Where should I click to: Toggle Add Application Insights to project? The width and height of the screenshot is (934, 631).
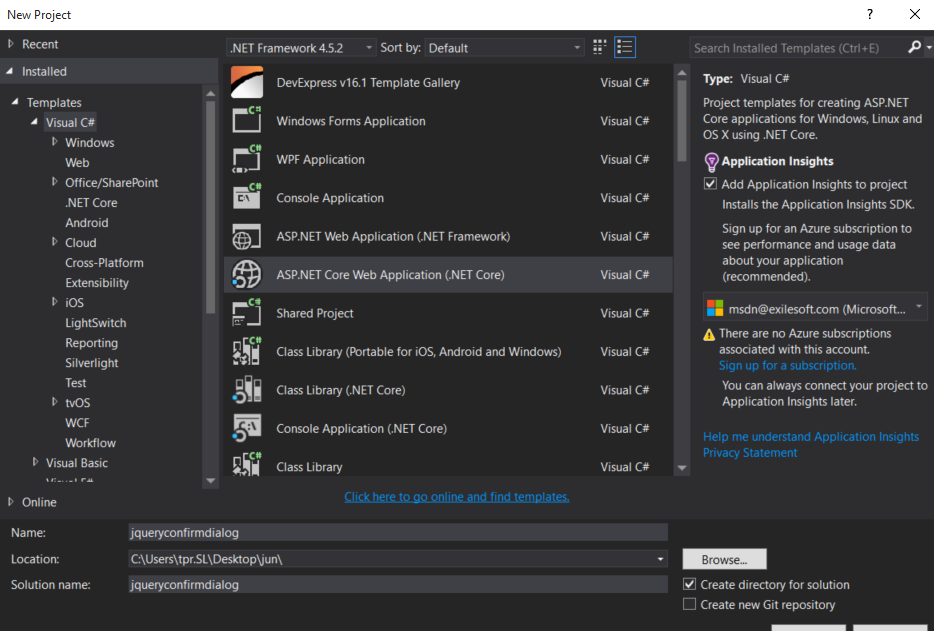point(710,184)
